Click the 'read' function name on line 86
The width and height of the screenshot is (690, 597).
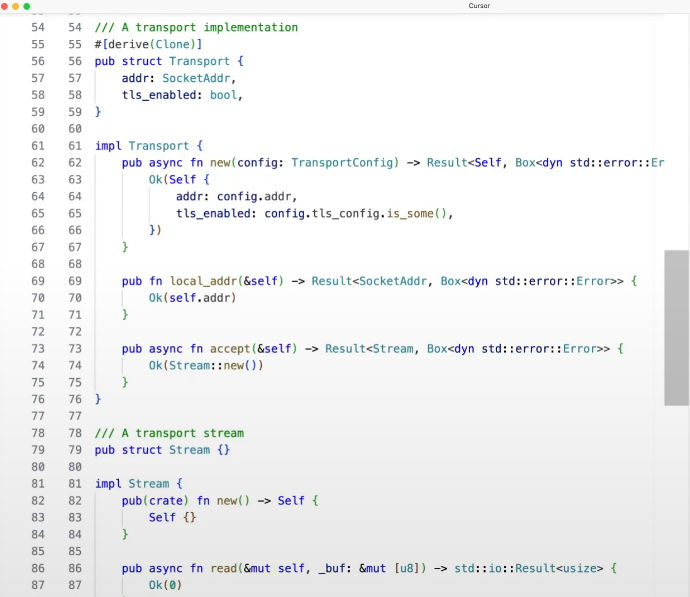[224, 568]
